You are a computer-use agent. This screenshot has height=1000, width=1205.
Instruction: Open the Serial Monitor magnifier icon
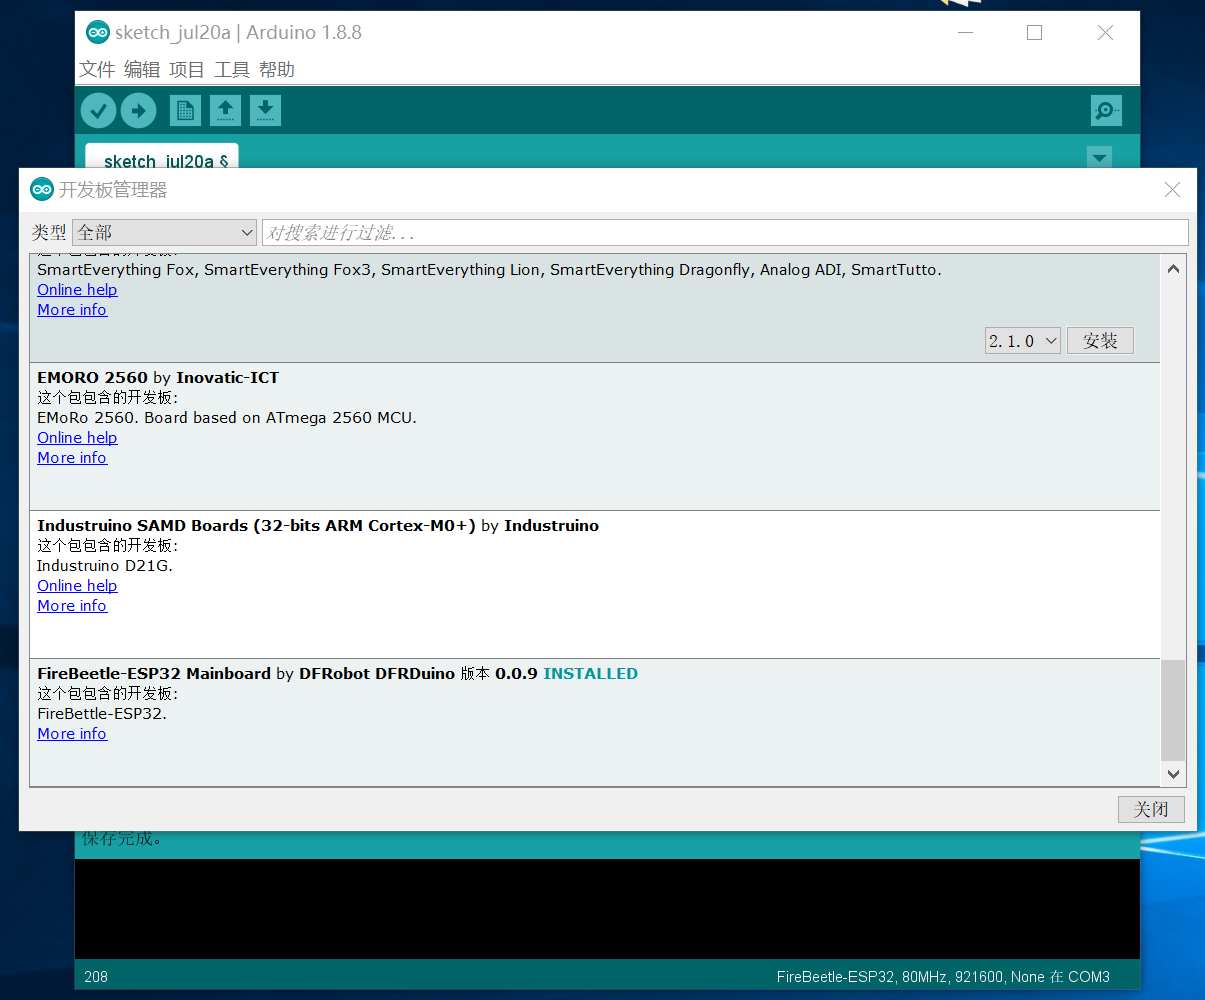click(x=1106, y=110)
